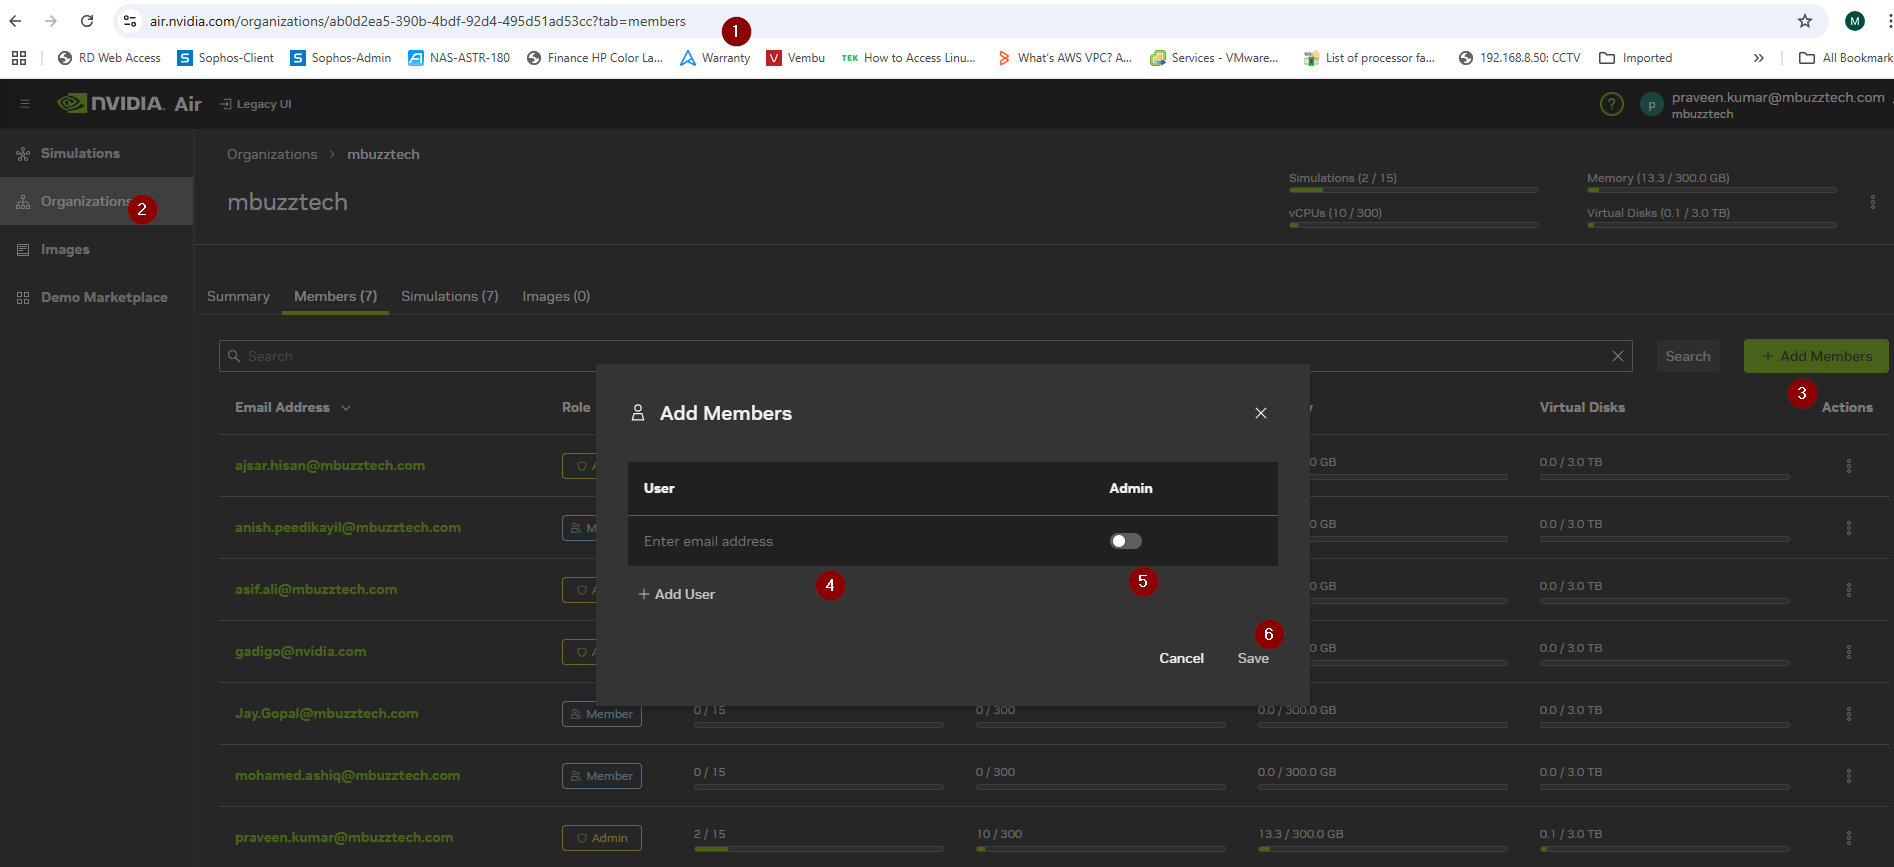This screenshot has height=867, width=1894.
Task: Close the Add Members dialog
Action: tap(1260, 413)
